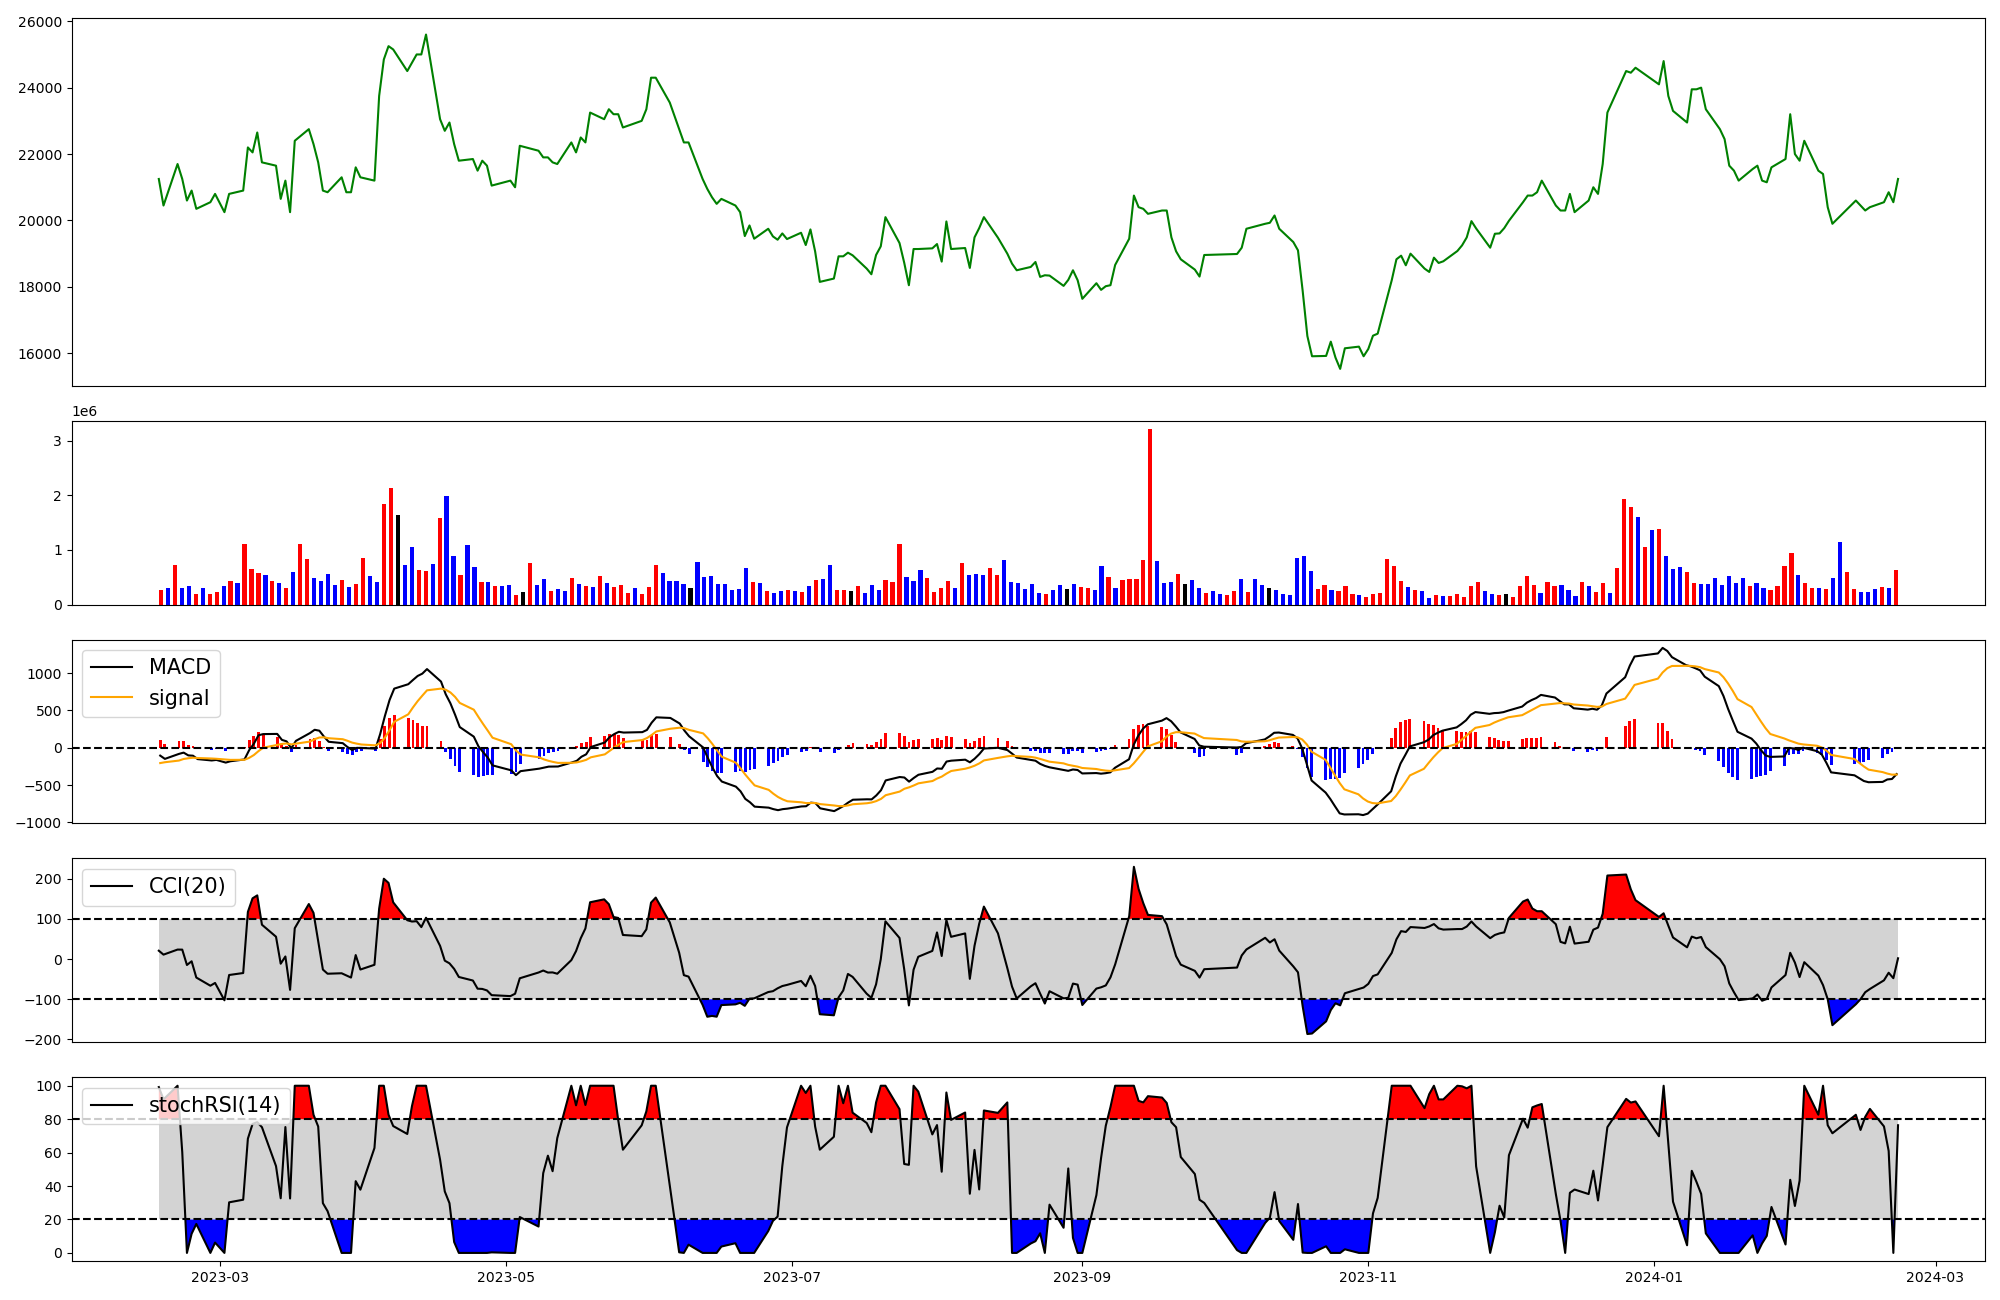
Task: Click the 2023-05 date tick label
Action: (x=506, y=1277)
